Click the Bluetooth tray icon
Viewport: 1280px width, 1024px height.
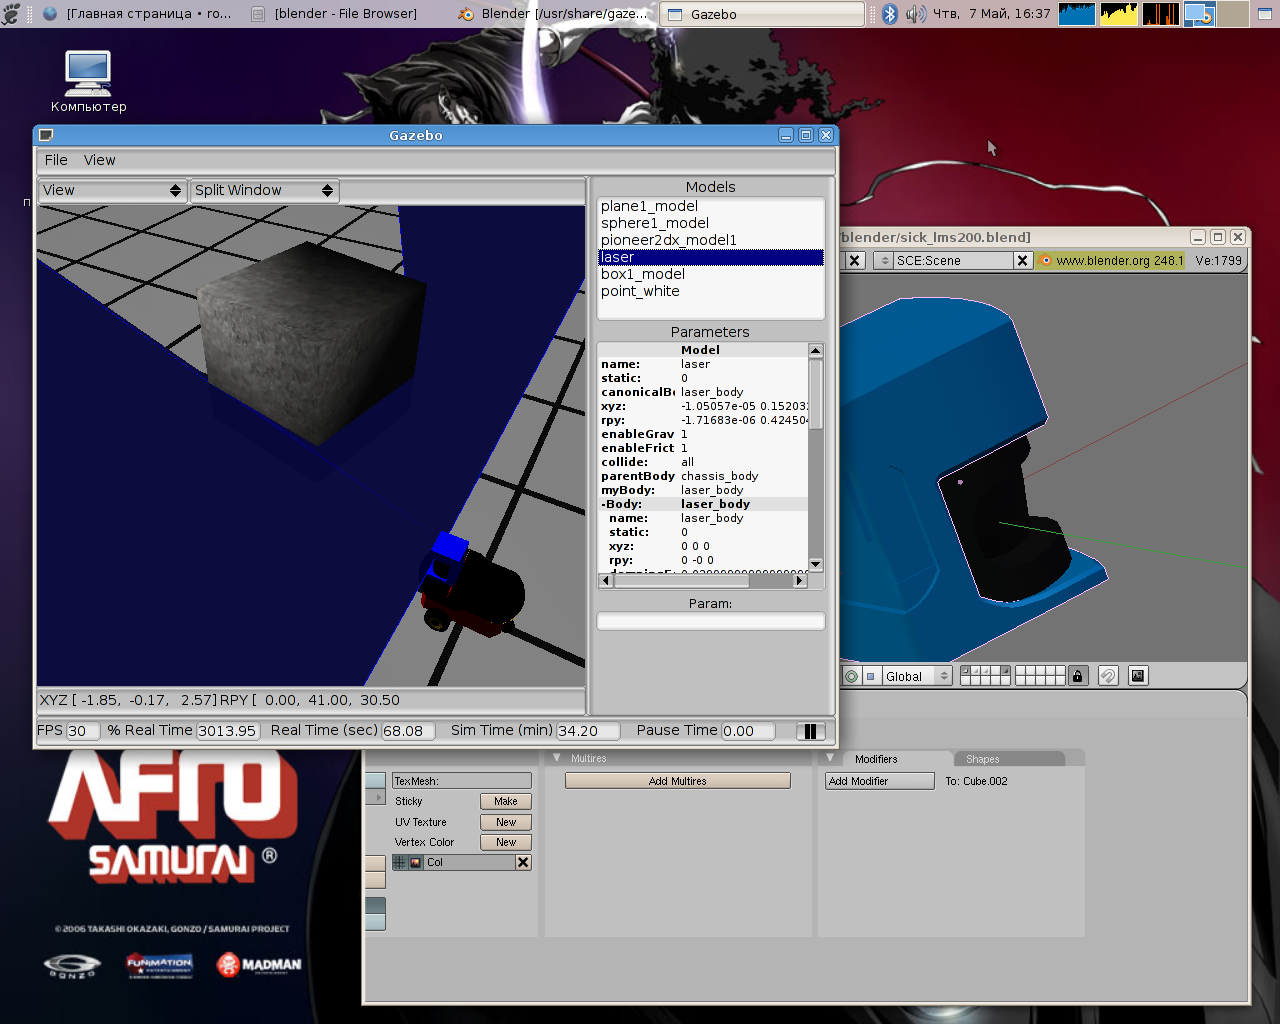(x=890, y=14)
